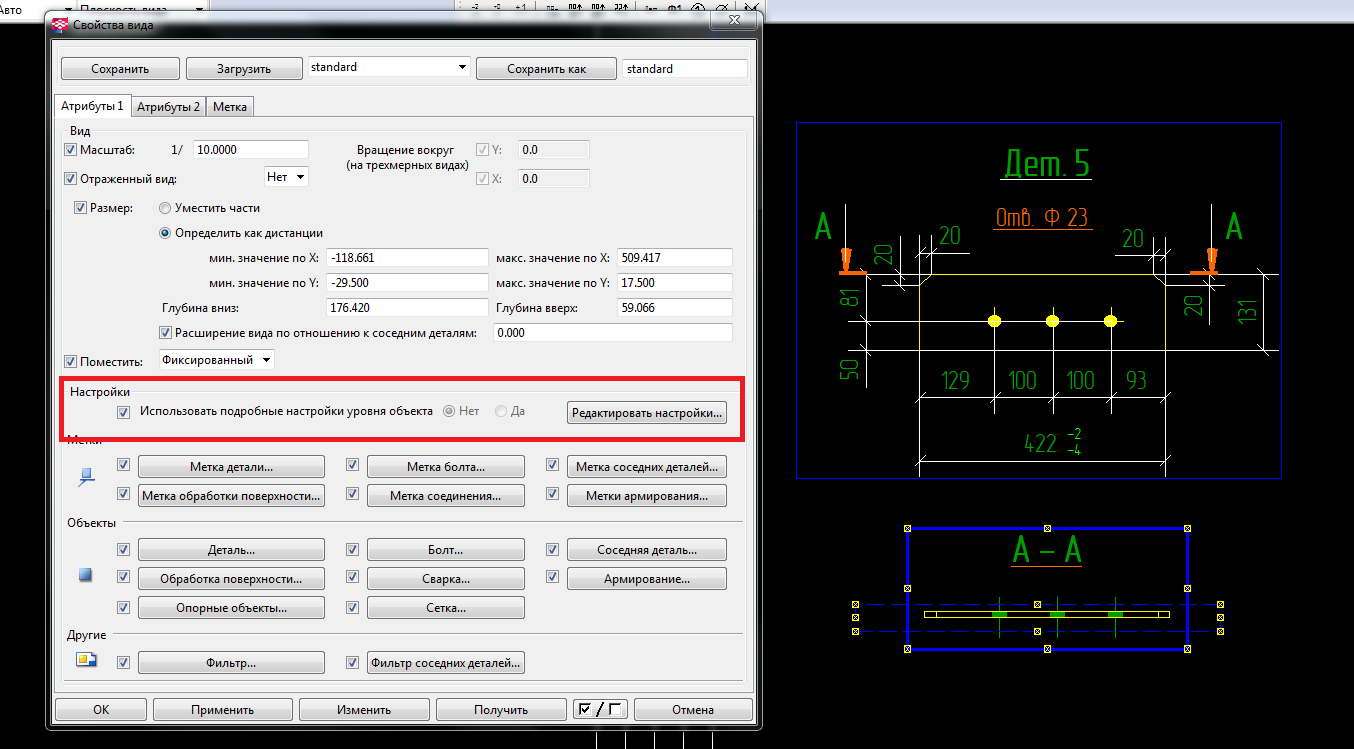This screenshot has height=749, width=1354.
Task: Open the Метка болта settings button
Action: tap(445, 467)
